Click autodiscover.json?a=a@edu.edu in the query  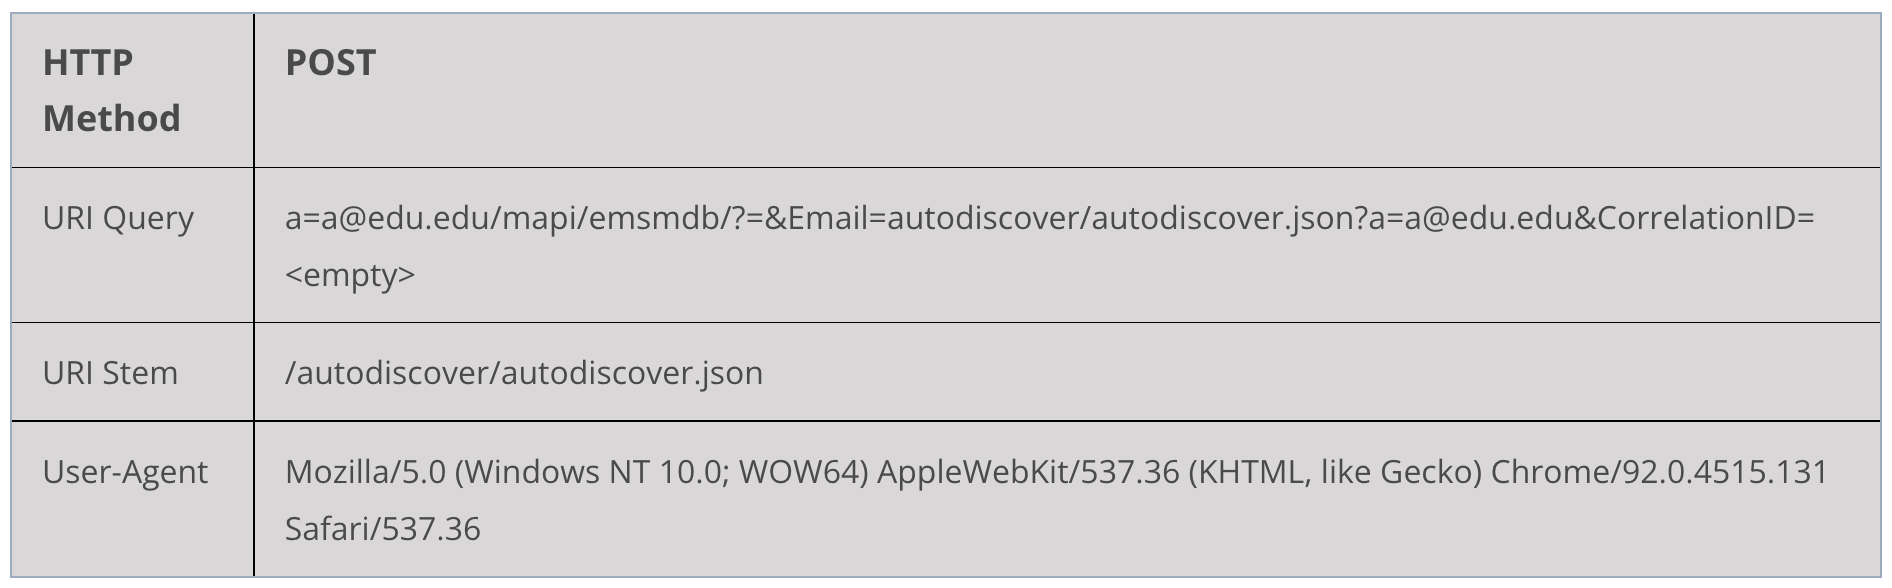click(1335, 219)
